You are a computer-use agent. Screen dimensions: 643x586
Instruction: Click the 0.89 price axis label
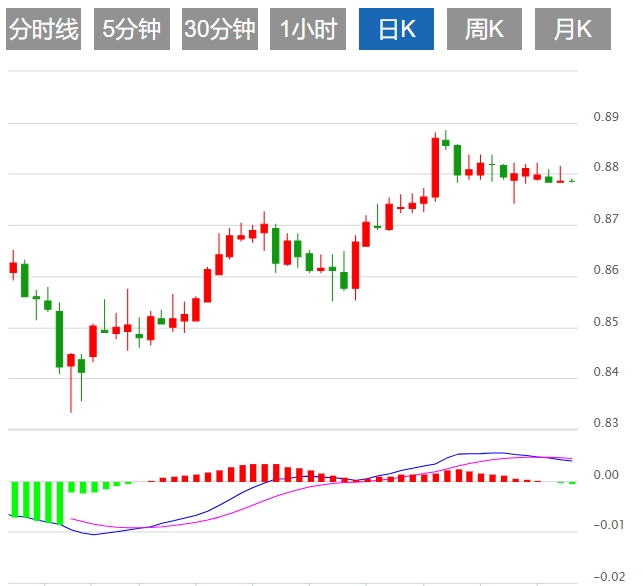(606, 117)
